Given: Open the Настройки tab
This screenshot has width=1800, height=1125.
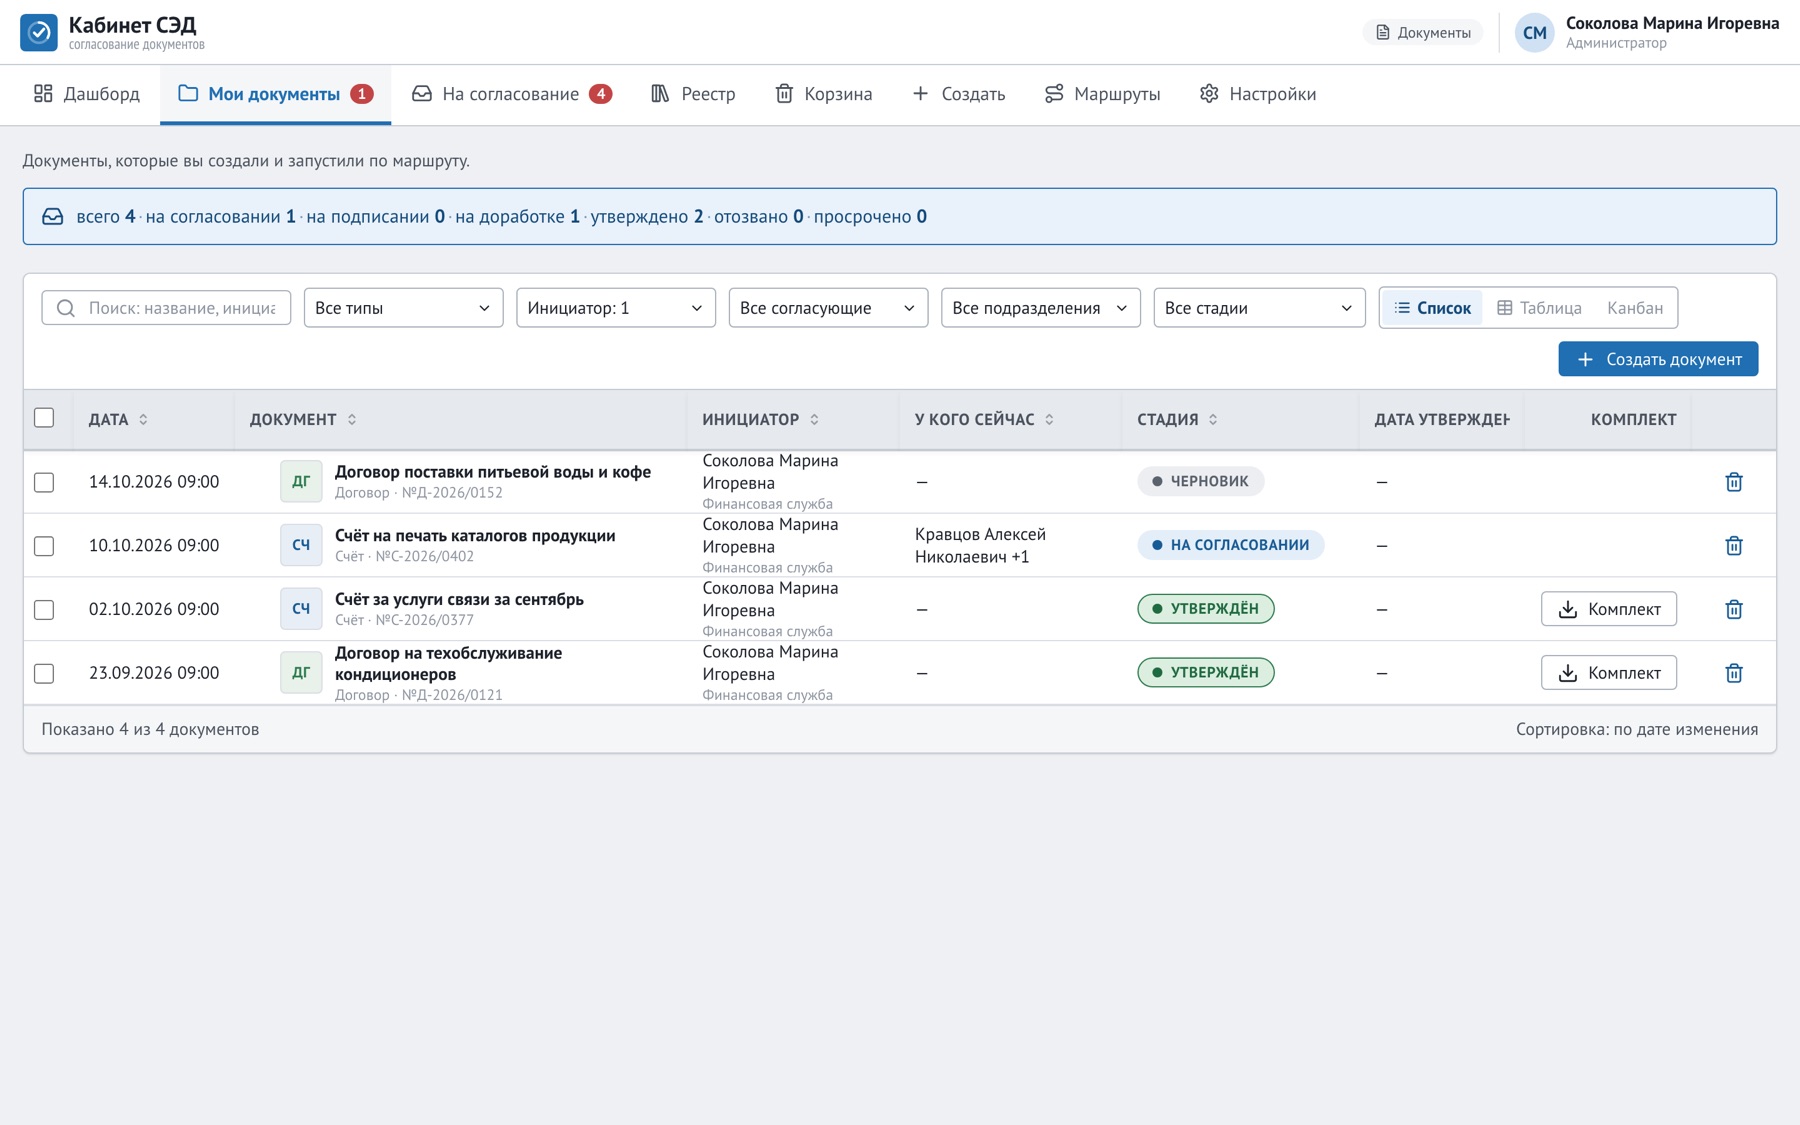Looking at the screenshot, I should (1258, 94).
